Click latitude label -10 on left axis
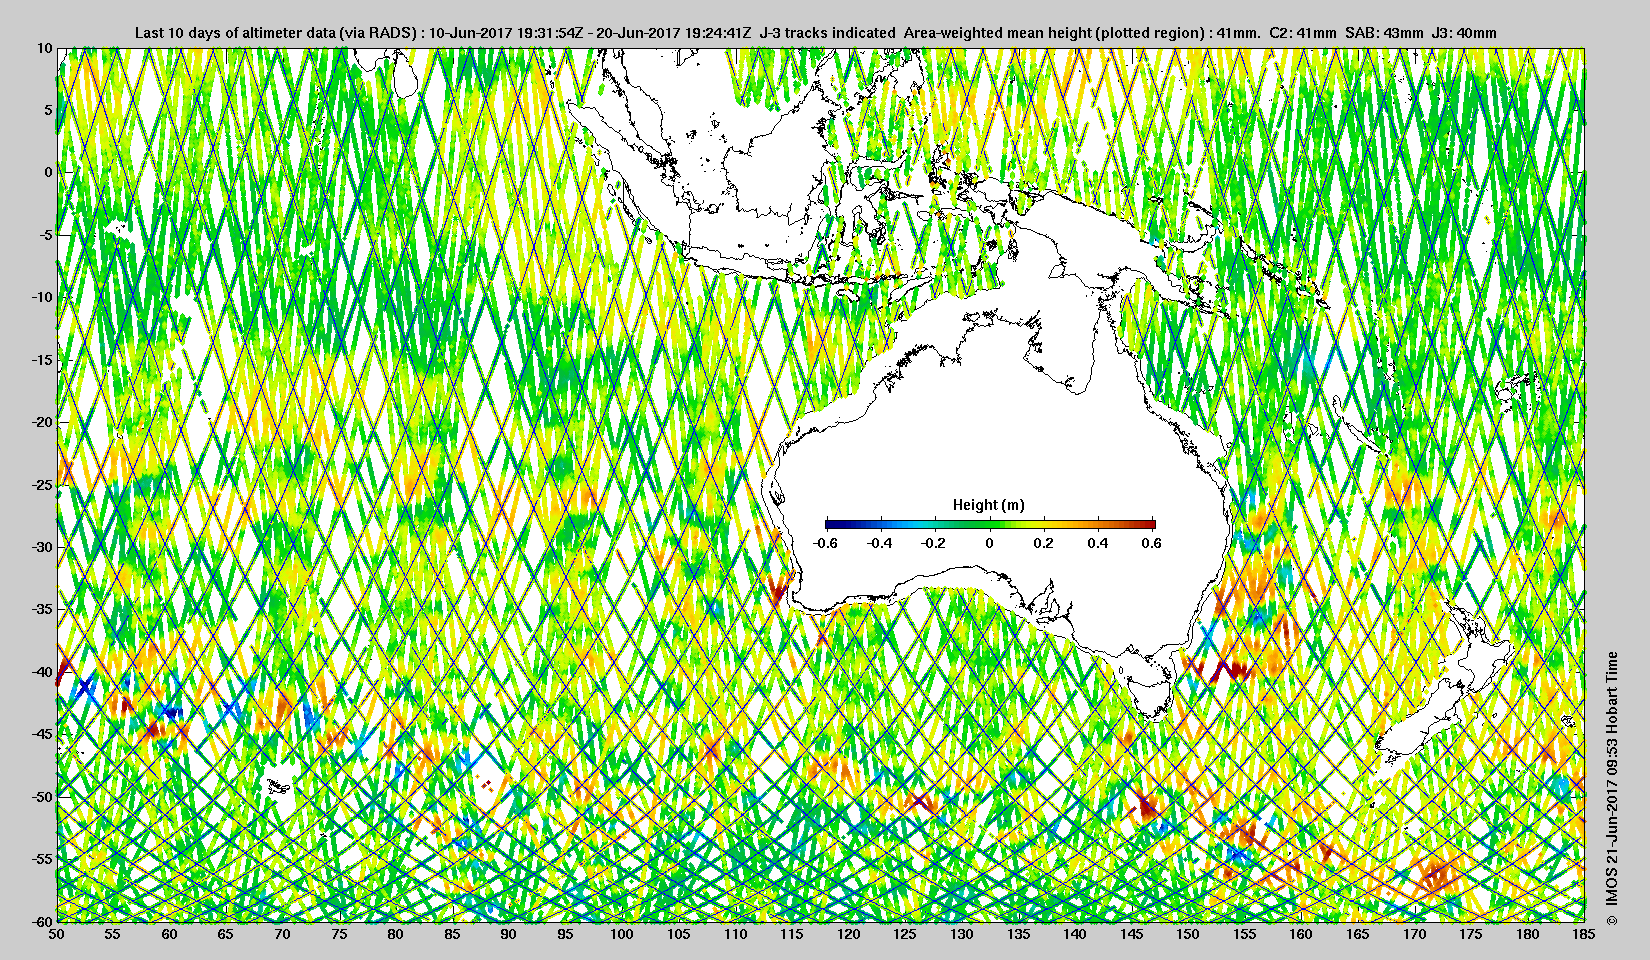Image resolution: width=1650 pixels, height=960 pixels. coord(41,297)
